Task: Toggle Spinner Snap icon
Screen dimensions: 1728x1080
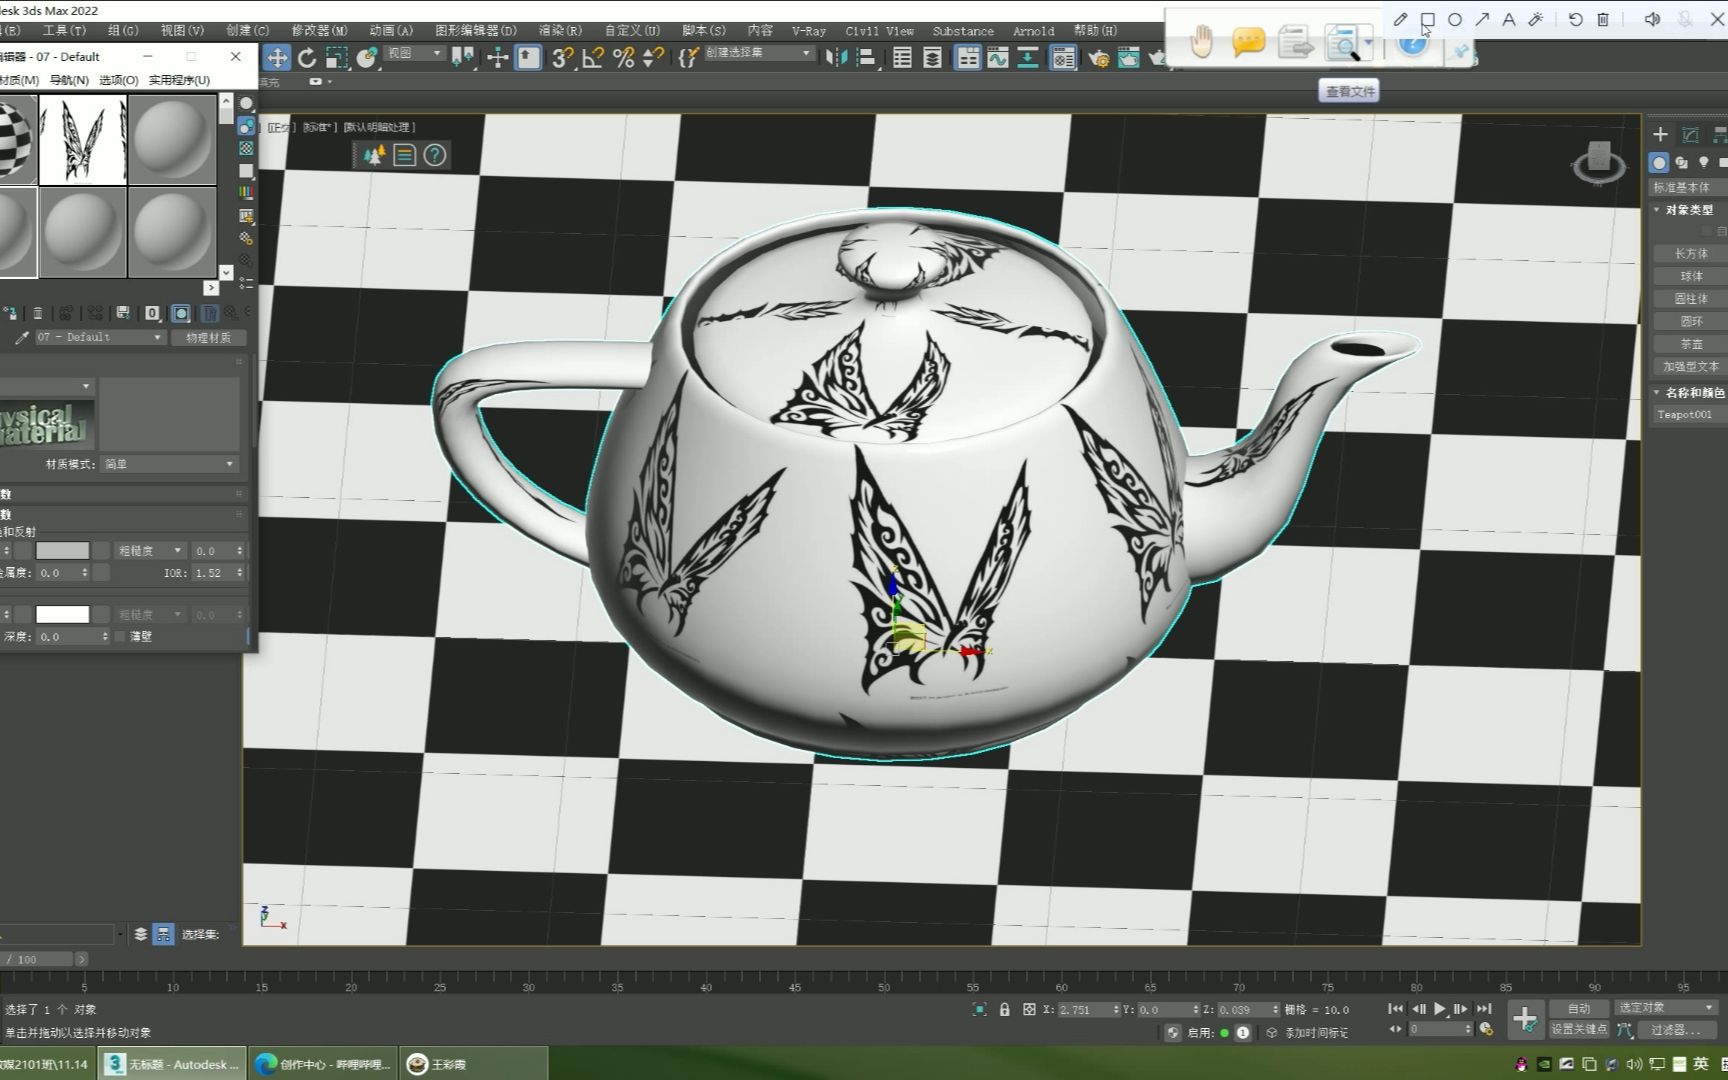Action: pyautogui.click(x=654, y=58)
